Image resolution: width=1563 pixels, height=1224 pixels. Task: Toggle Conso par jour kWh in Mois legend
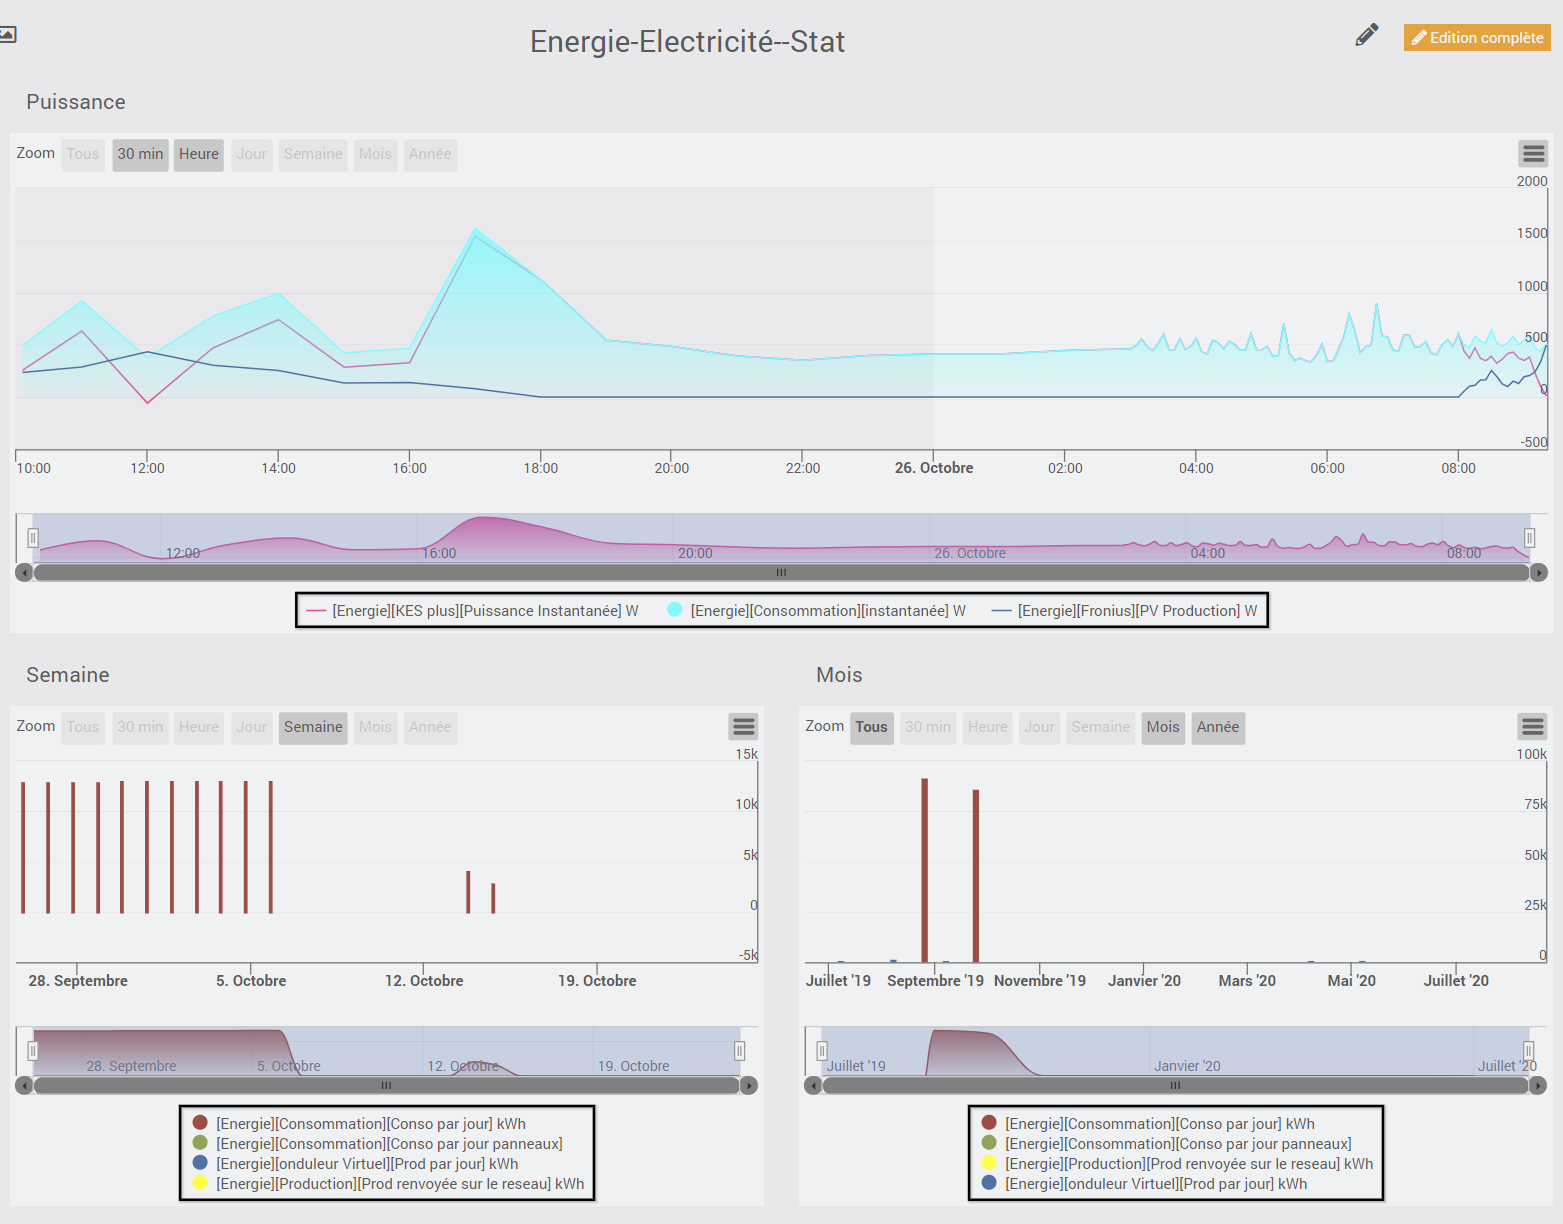[x=1148, y=1124]
